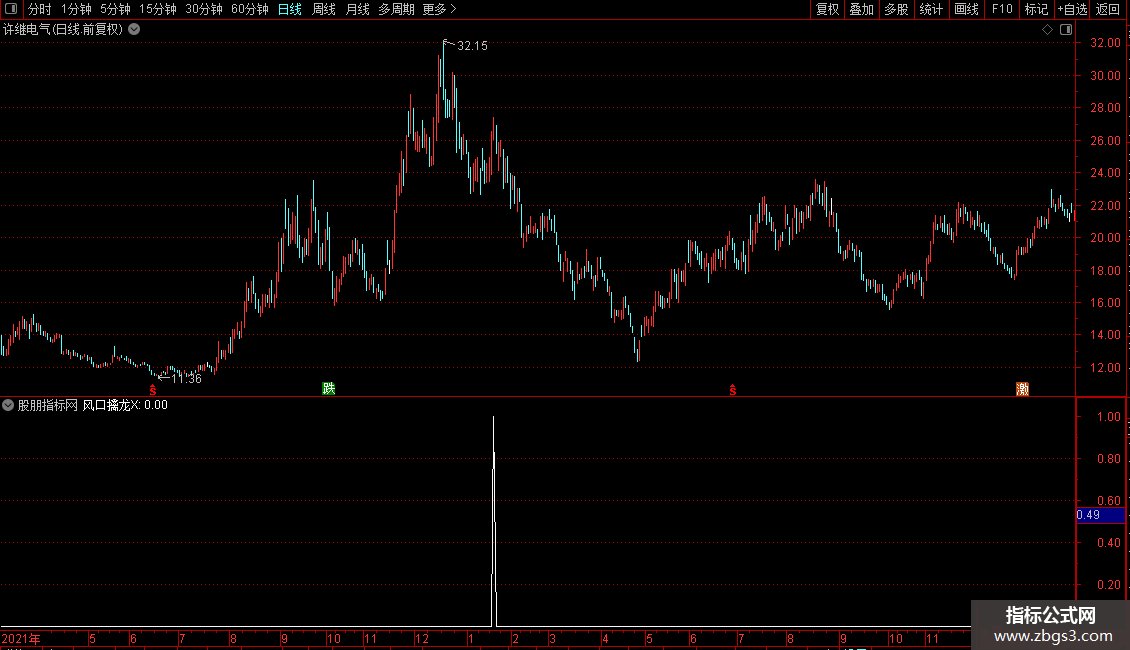Click the second red S signal marker

pyautogui.click(x=733, y=390)
